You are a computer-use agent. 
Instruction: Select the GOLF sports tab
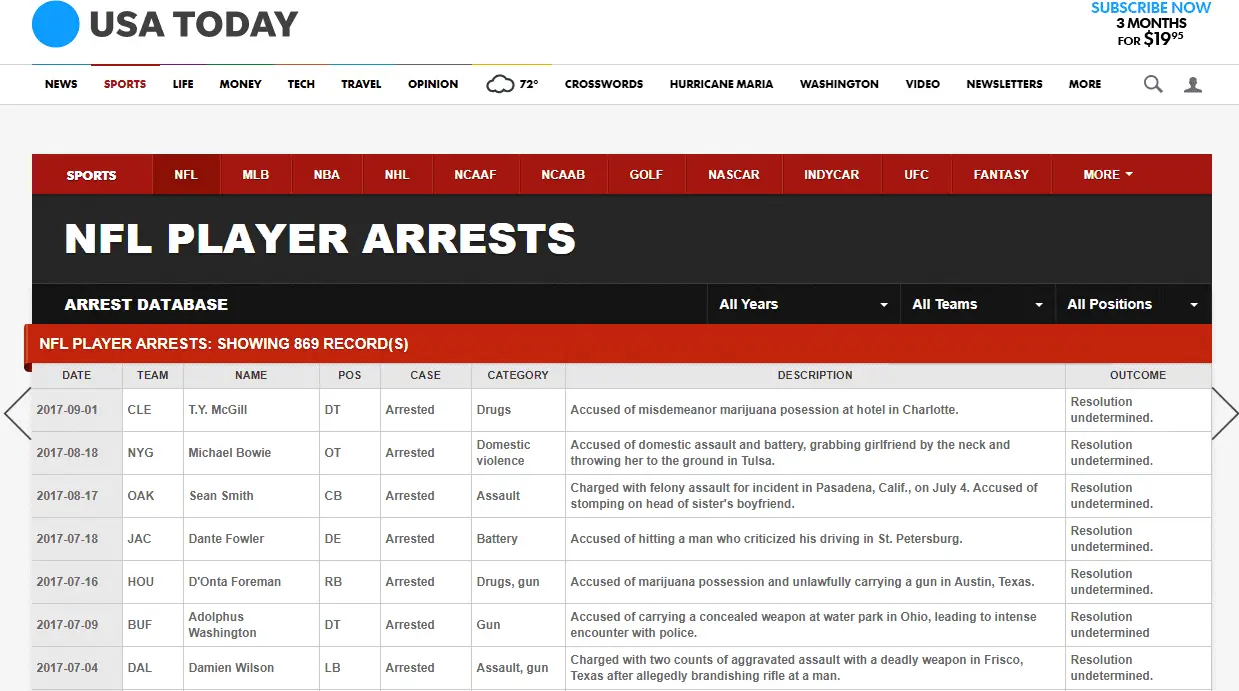pos(646,174)
